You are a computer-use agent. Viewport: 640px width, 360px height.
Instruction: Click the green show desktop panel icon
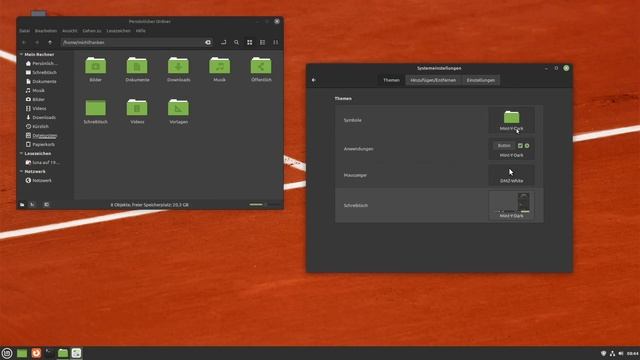click(22, 353)
